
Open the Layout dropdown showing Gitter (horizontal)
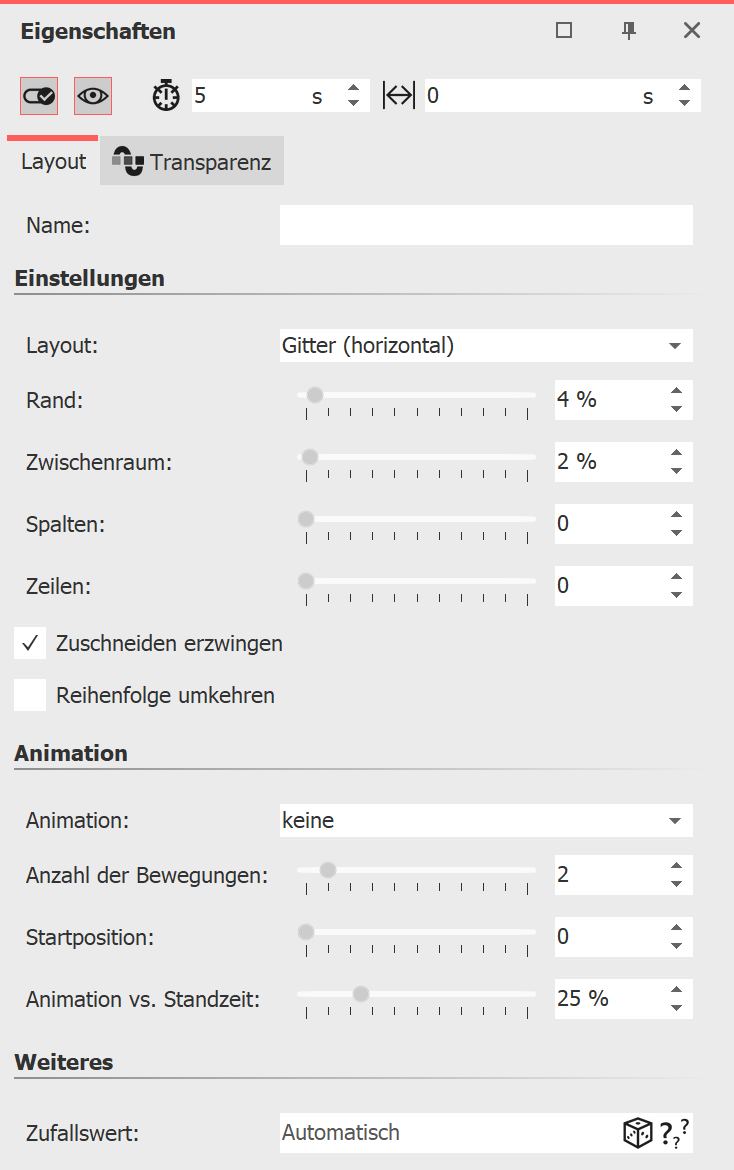point(486,345)
